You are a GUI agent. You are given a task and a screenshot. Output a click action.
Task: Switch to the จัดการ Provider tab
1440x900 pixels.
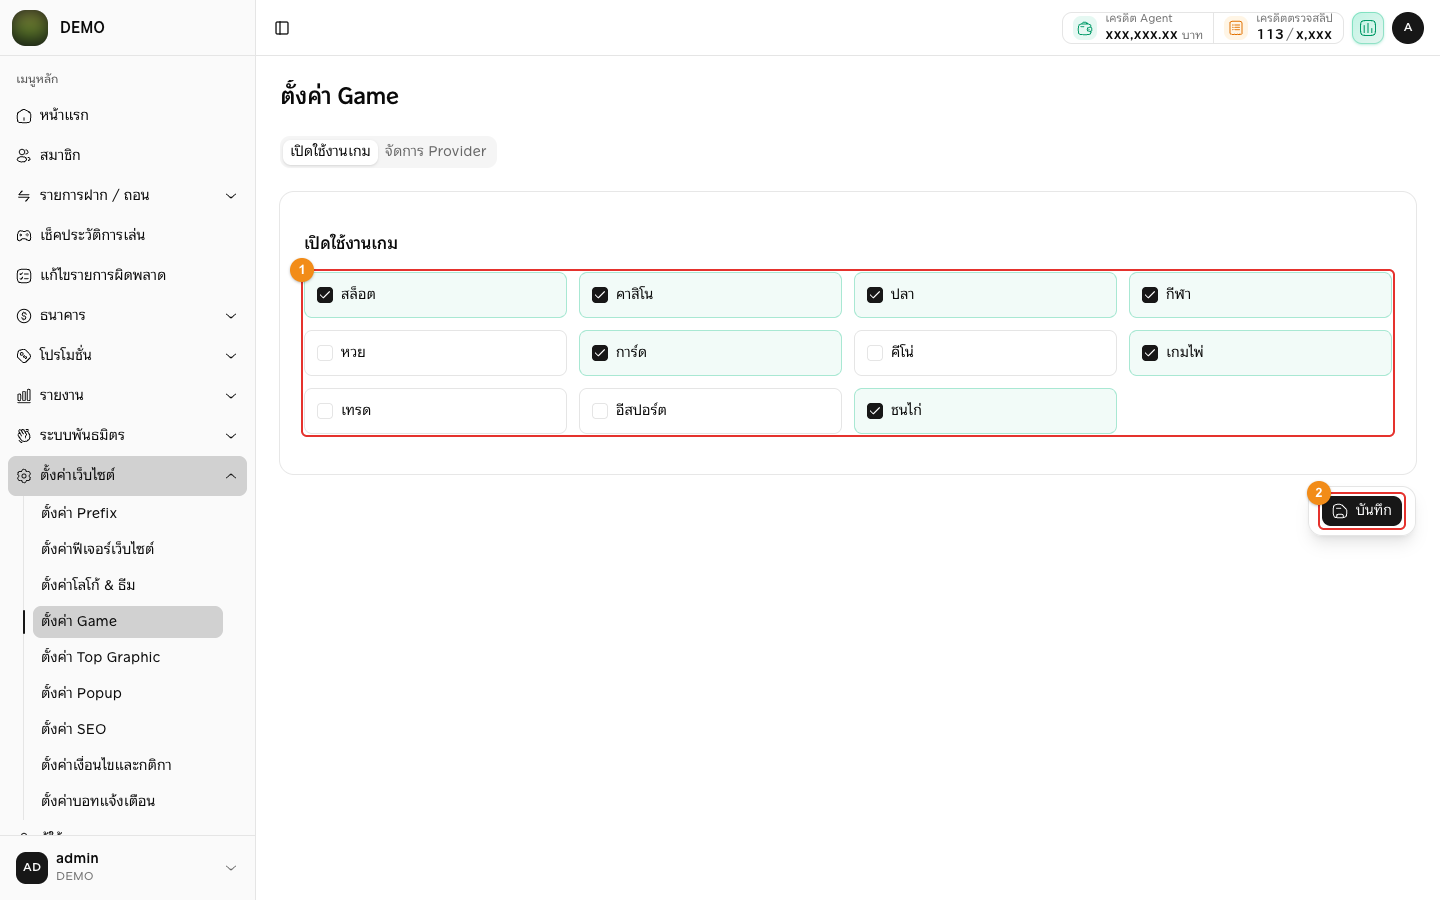[x=435, y=151]
